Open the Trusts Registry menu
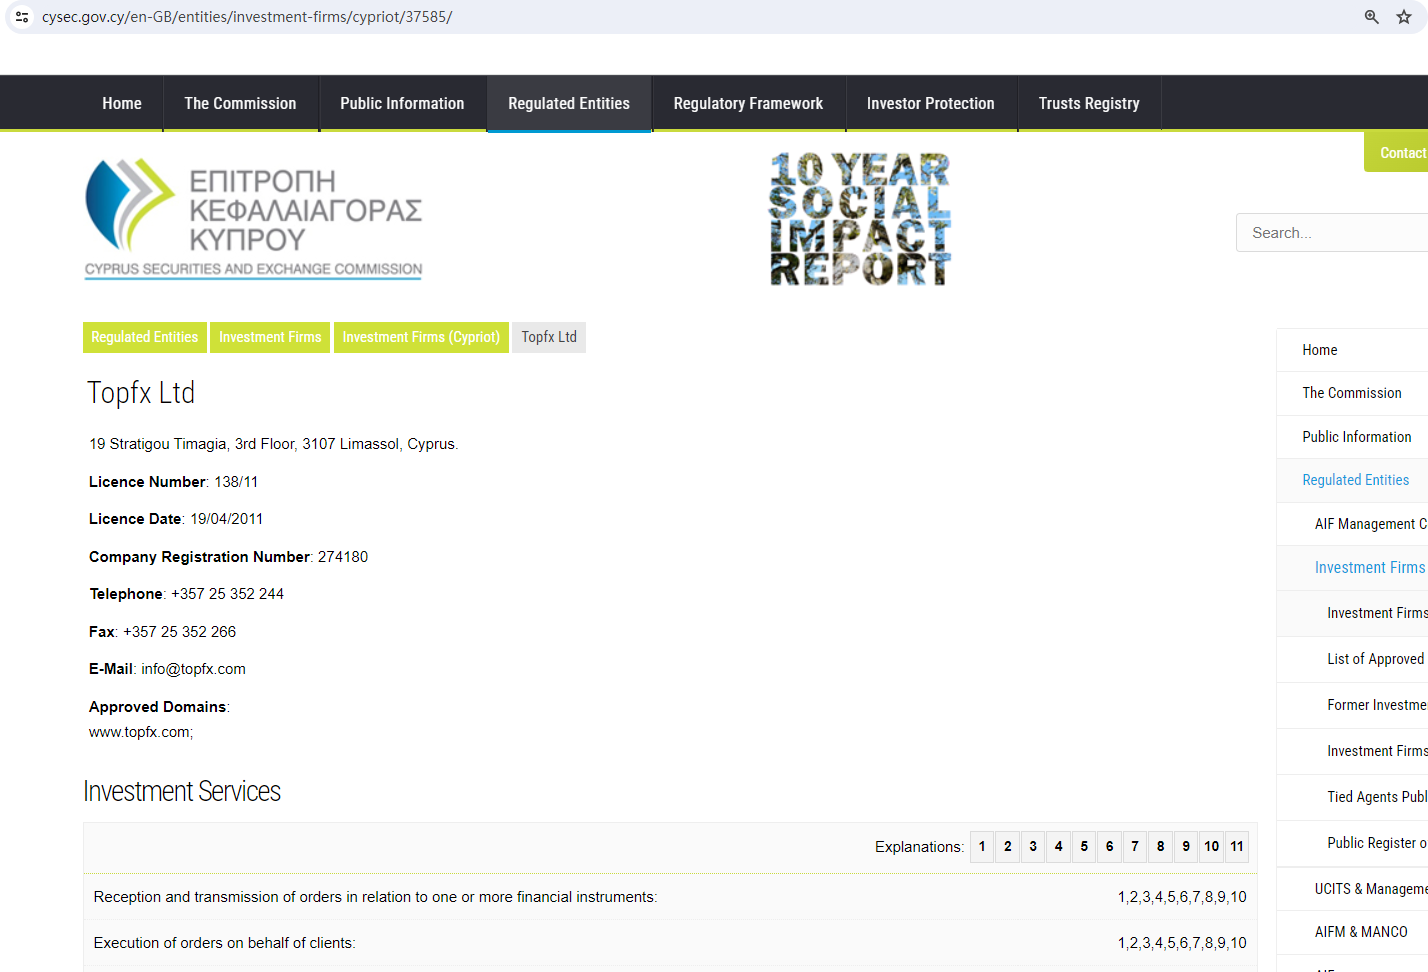The height and width of the screenshot is (972, 1428). pyautogui.click(x=1089, y=103)
